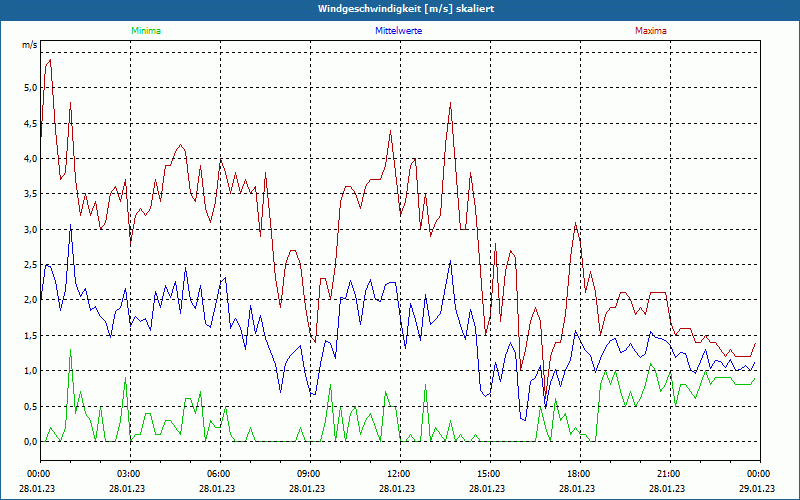Click the "1,5" y-axis value
The height and width of the screenshot is (500, 800).
[x=31, y=335]
